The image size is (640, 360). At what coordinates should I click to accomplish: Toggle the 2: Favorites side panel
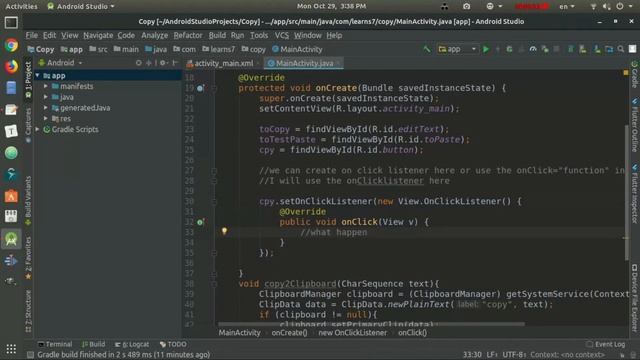[x=28, y=258]
